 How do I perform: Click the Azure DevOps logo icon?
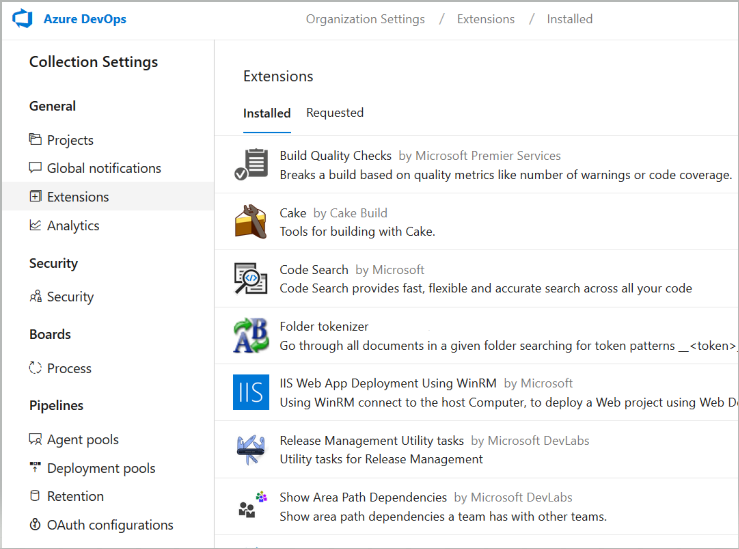click(x=22, y=19)
